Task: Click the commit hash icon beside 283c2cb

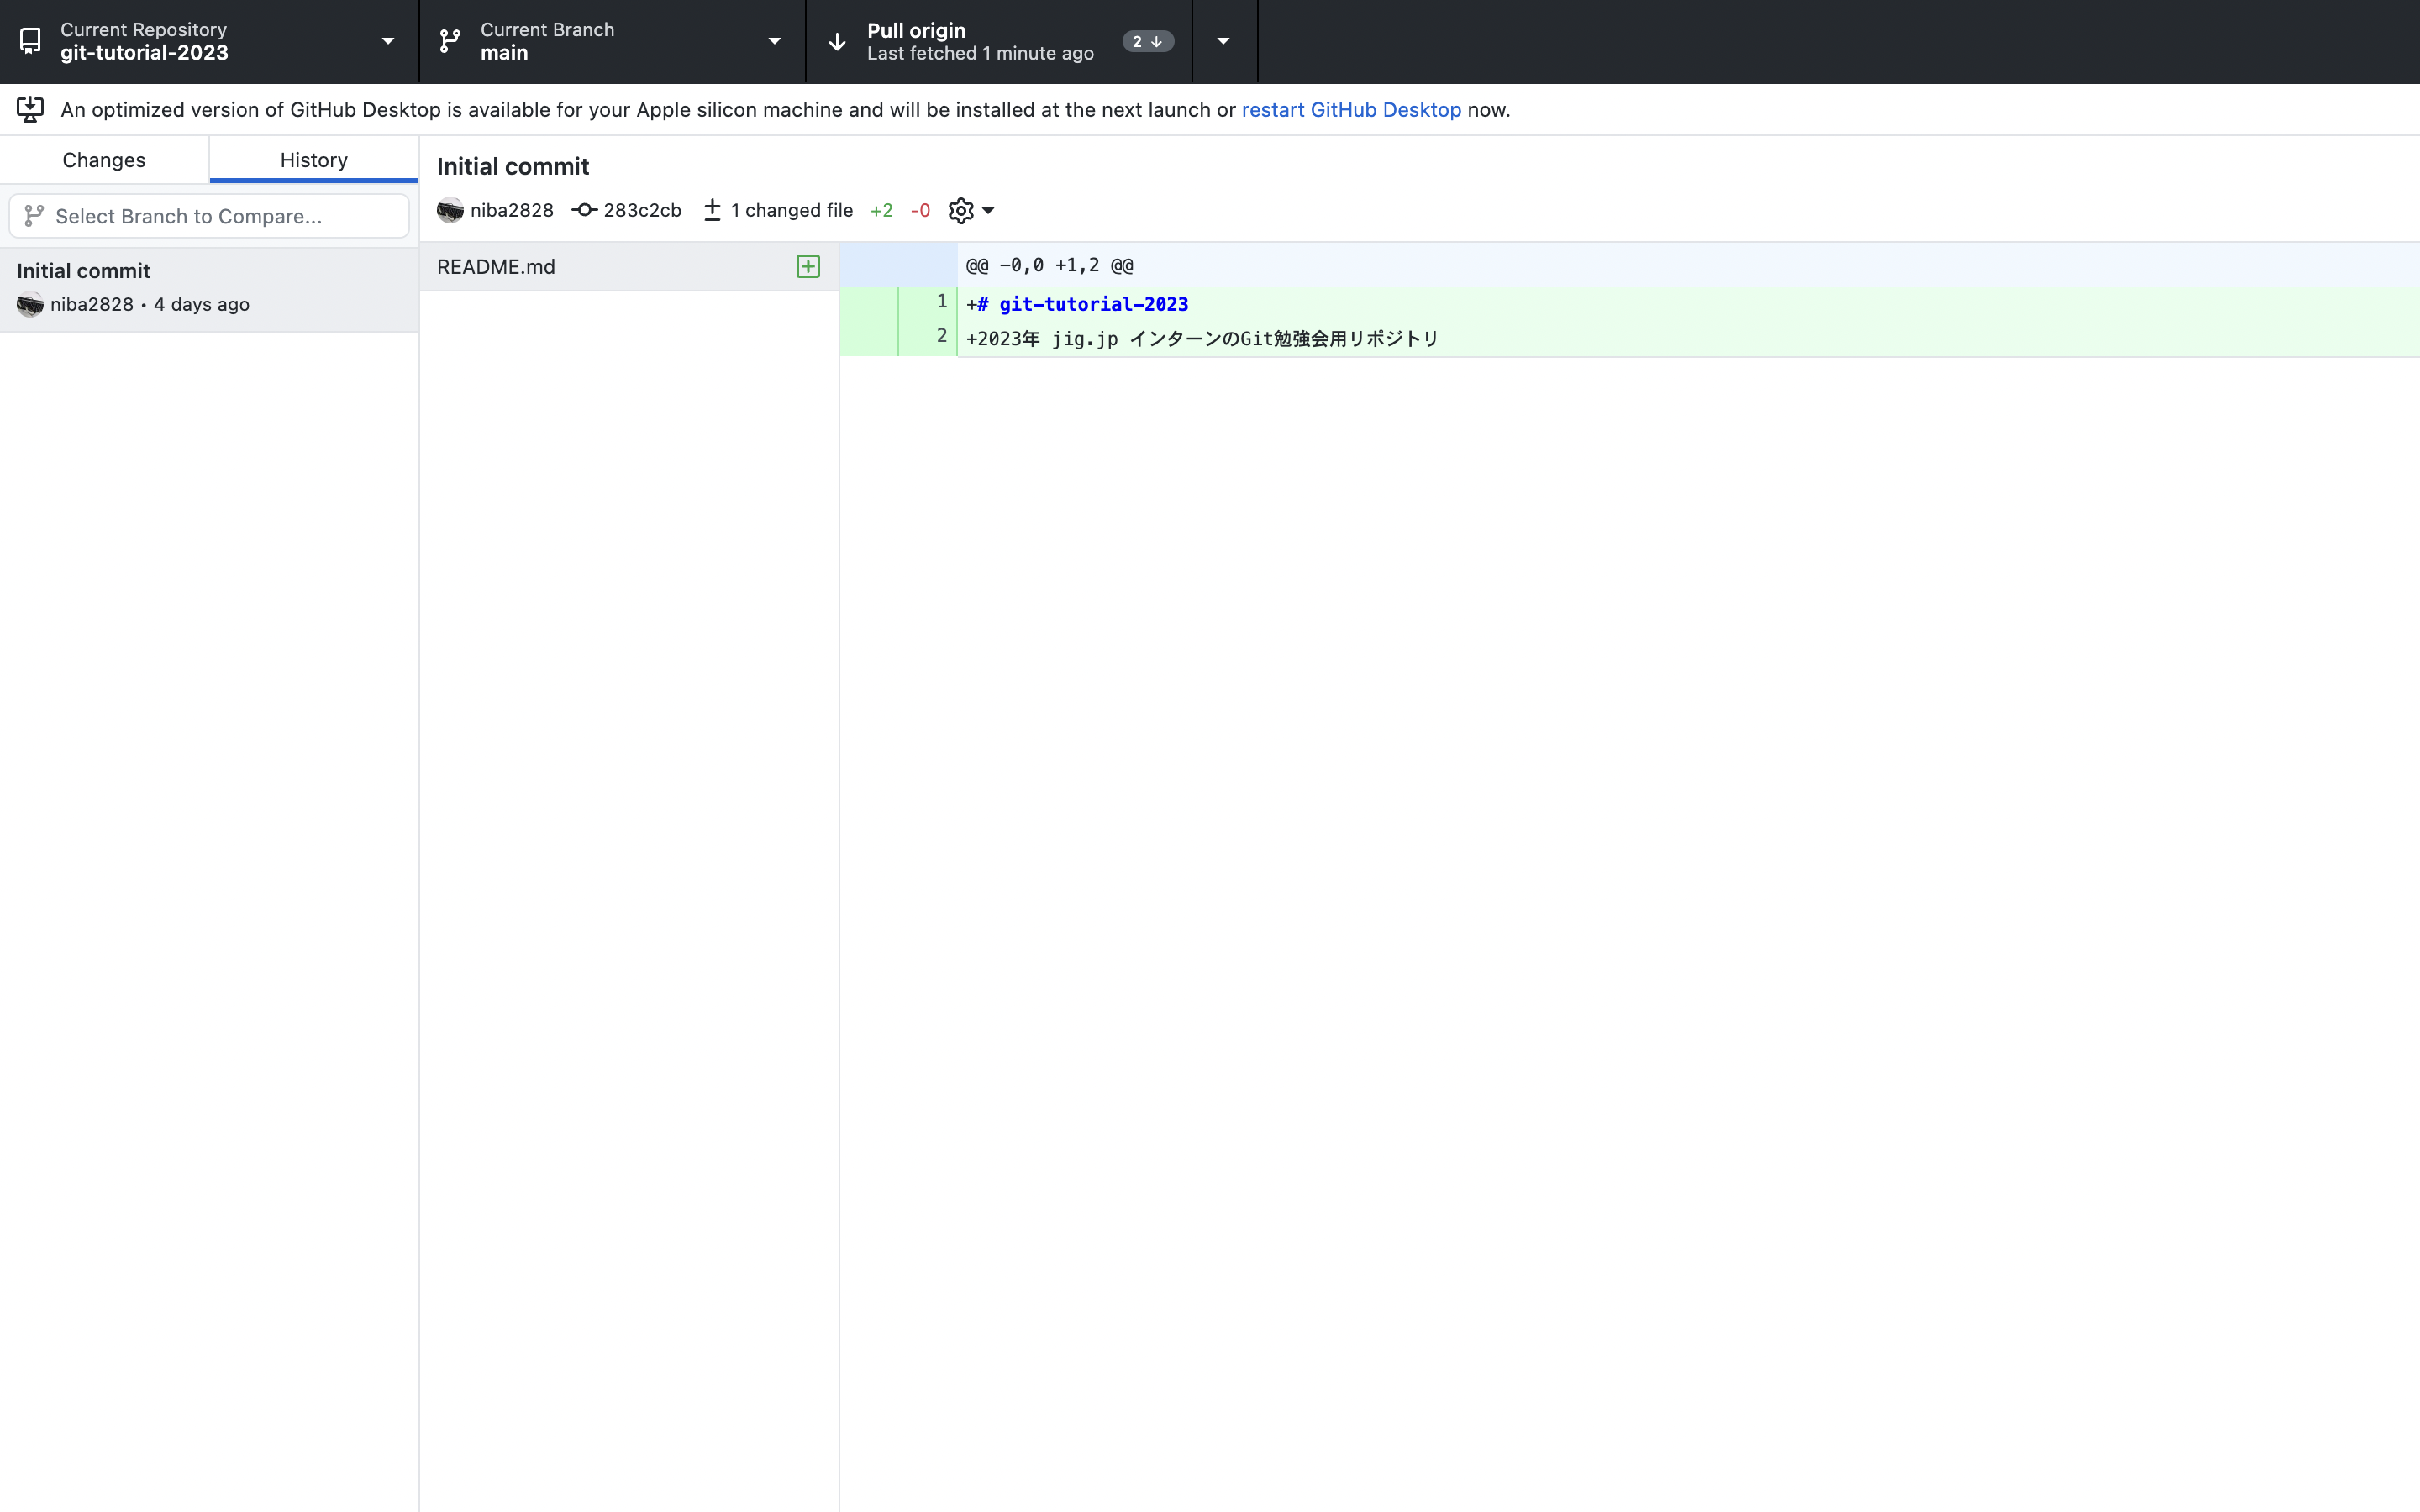Action: [584, 210]
